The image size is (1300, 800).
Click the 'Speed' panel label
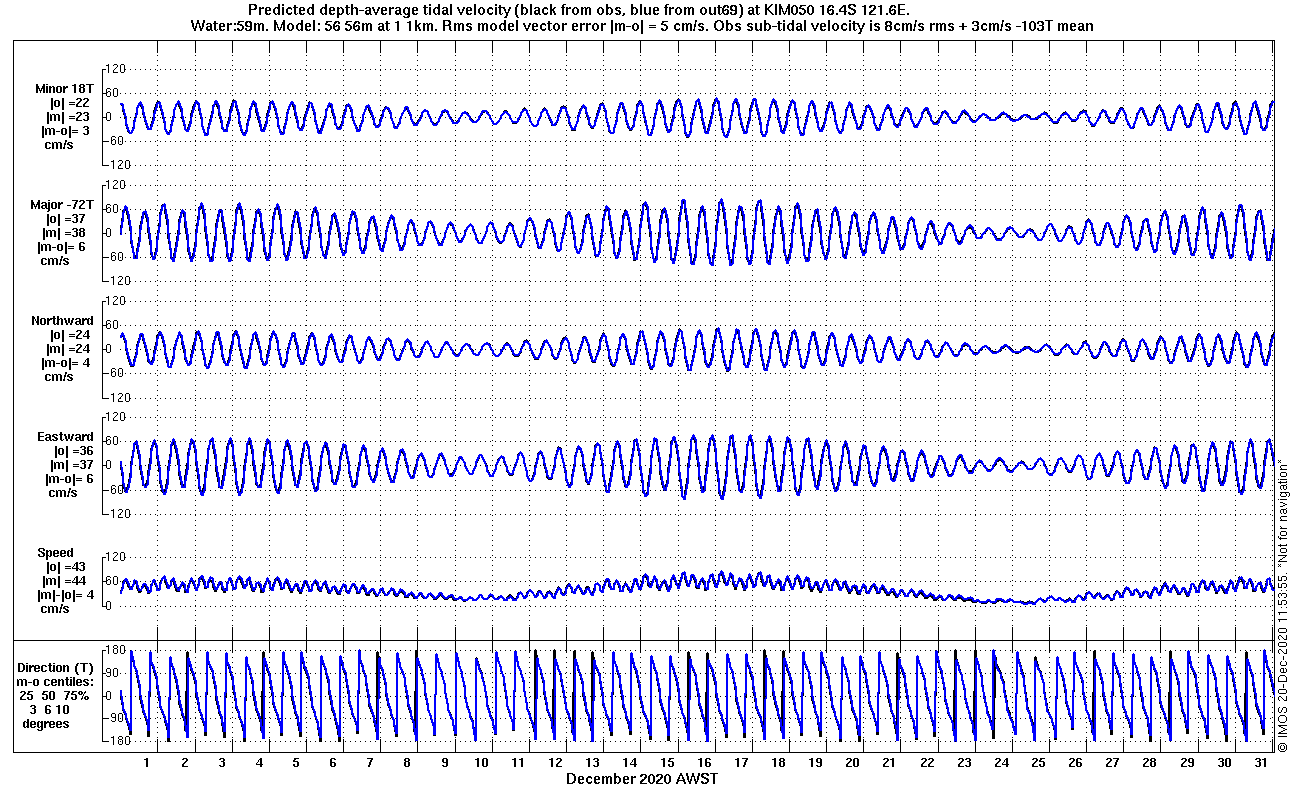point(55,553)
